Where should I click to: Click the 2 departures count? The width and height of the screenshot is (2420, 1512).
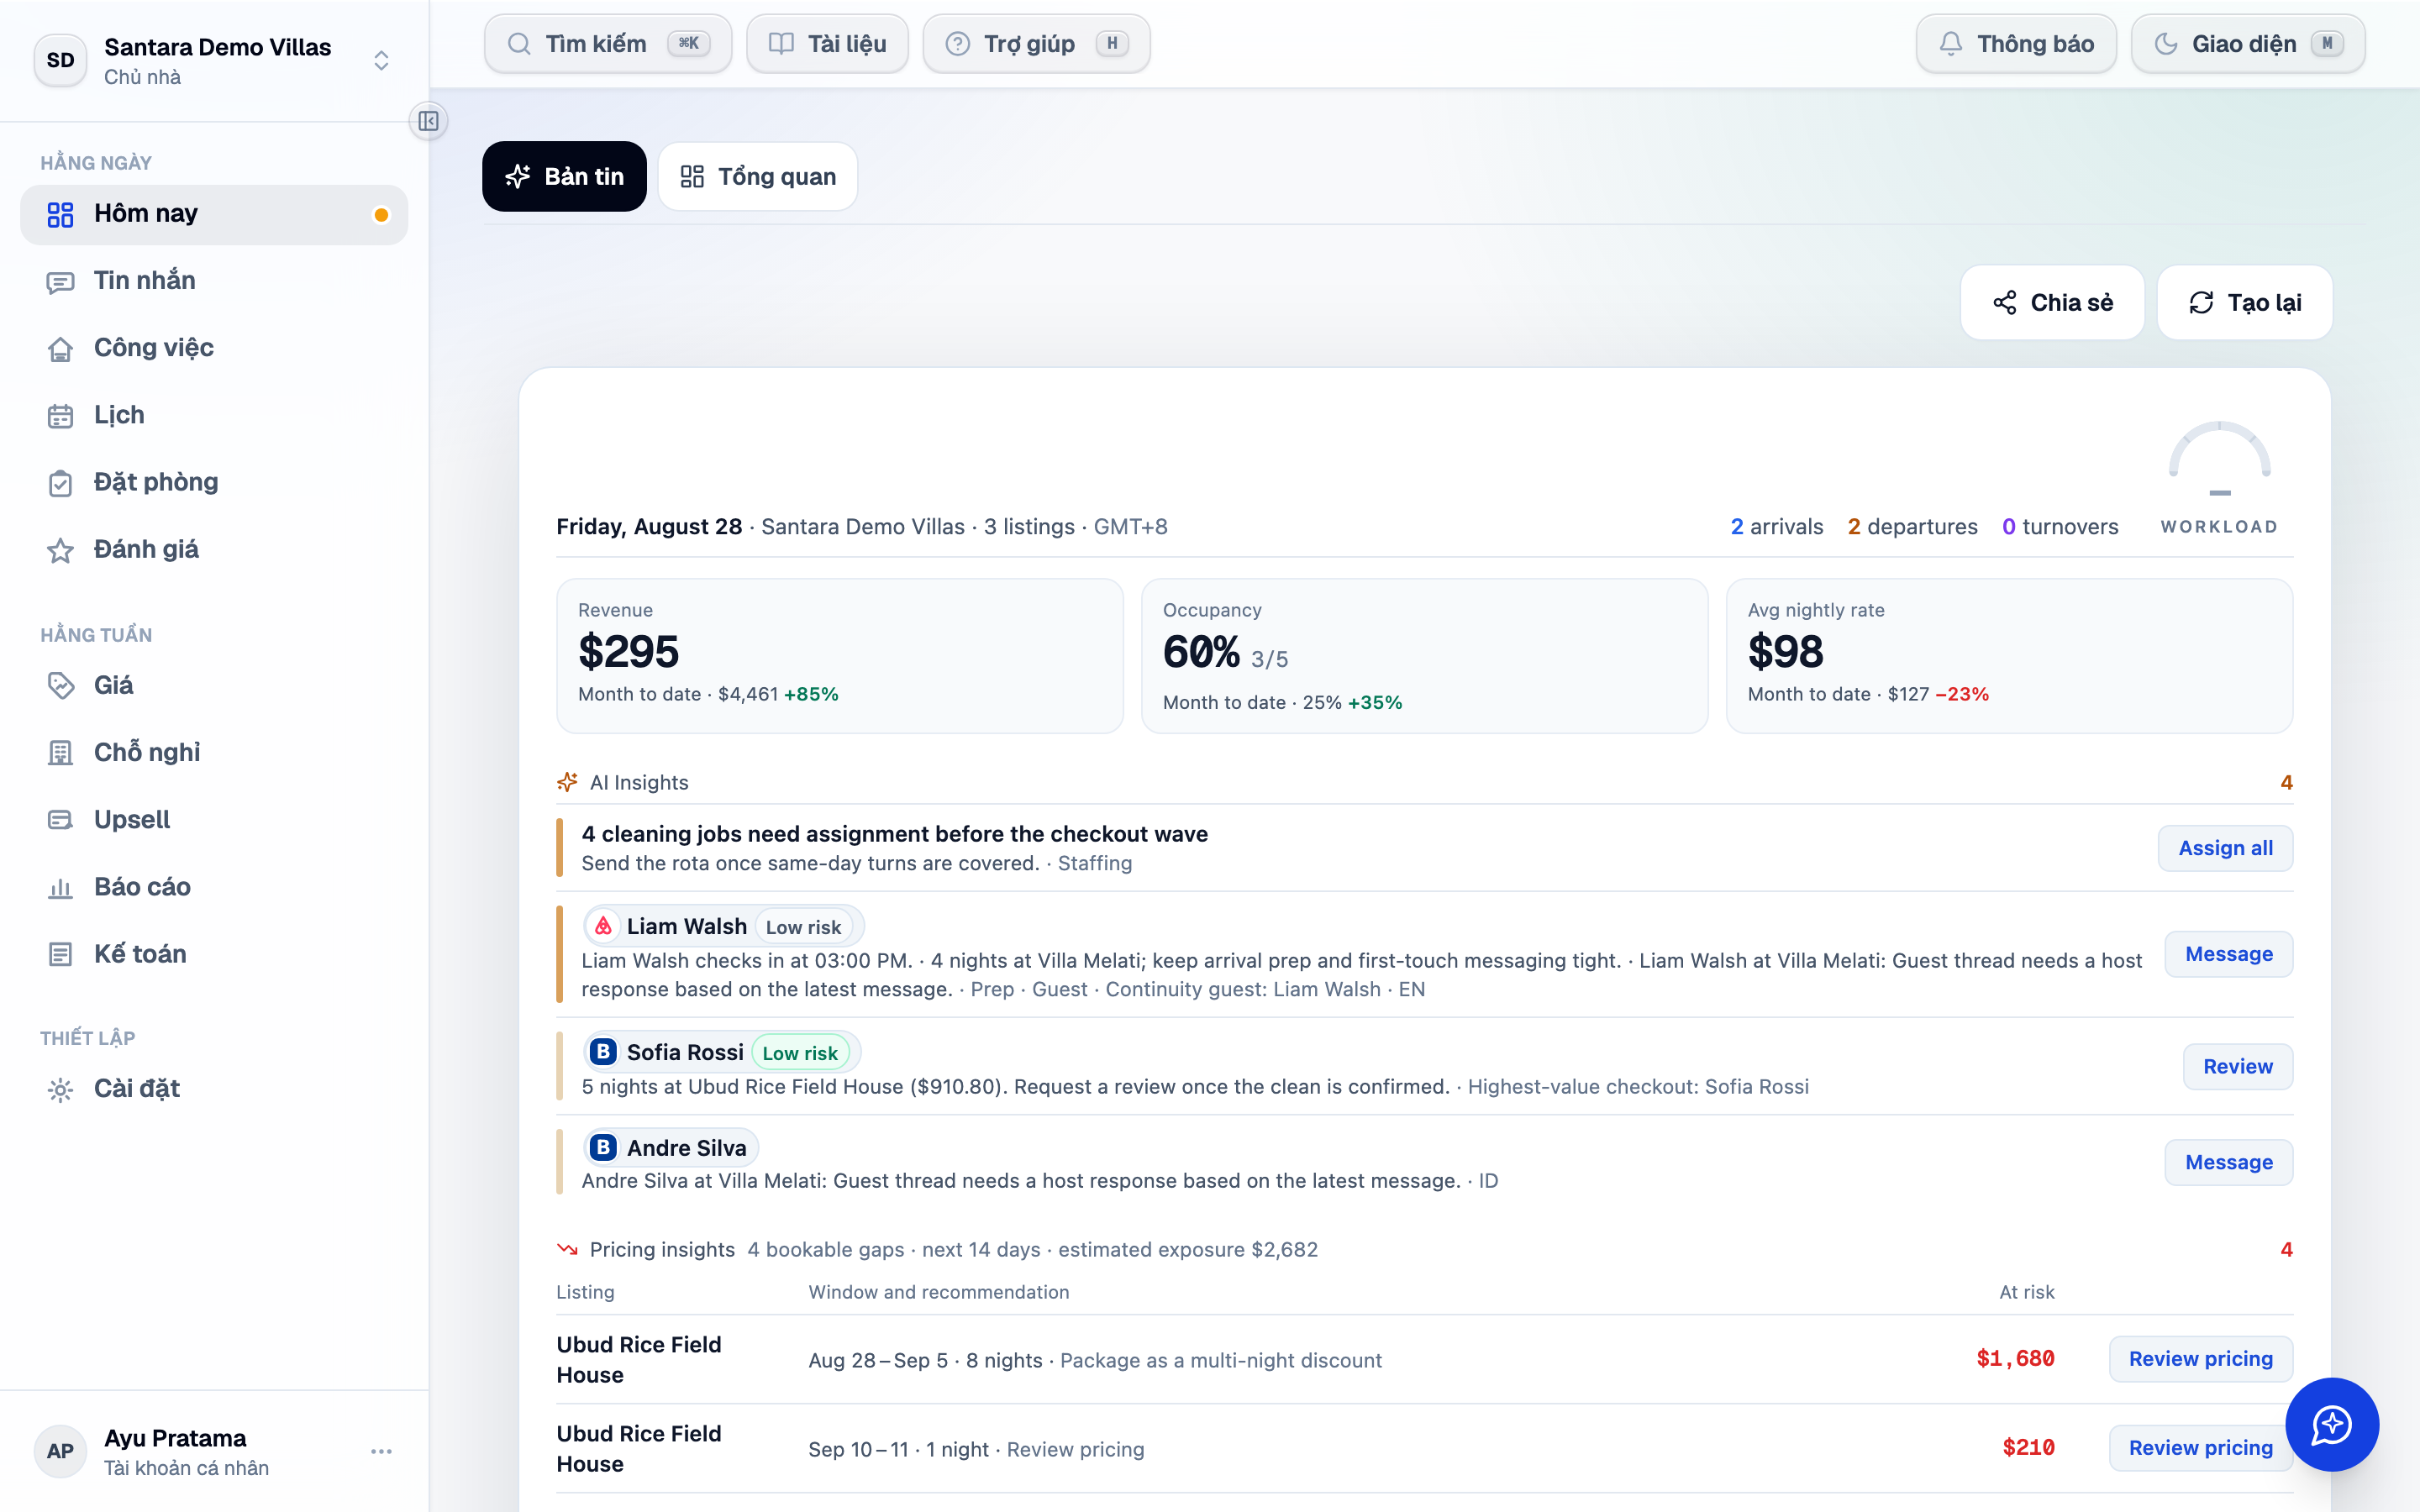(1912, 527)
